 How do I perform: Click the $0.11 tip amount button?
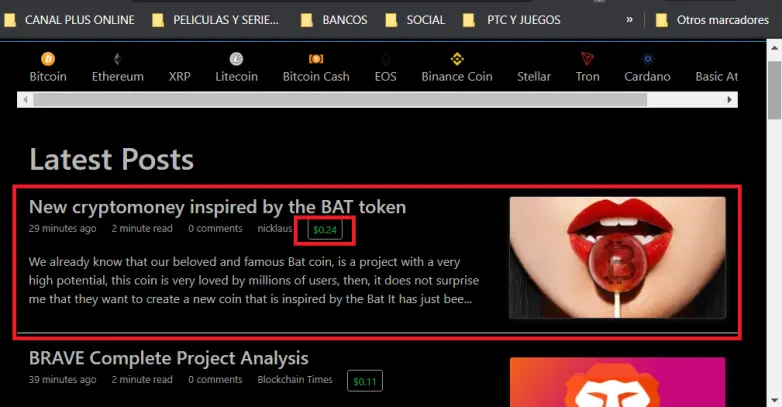[365, 381]
